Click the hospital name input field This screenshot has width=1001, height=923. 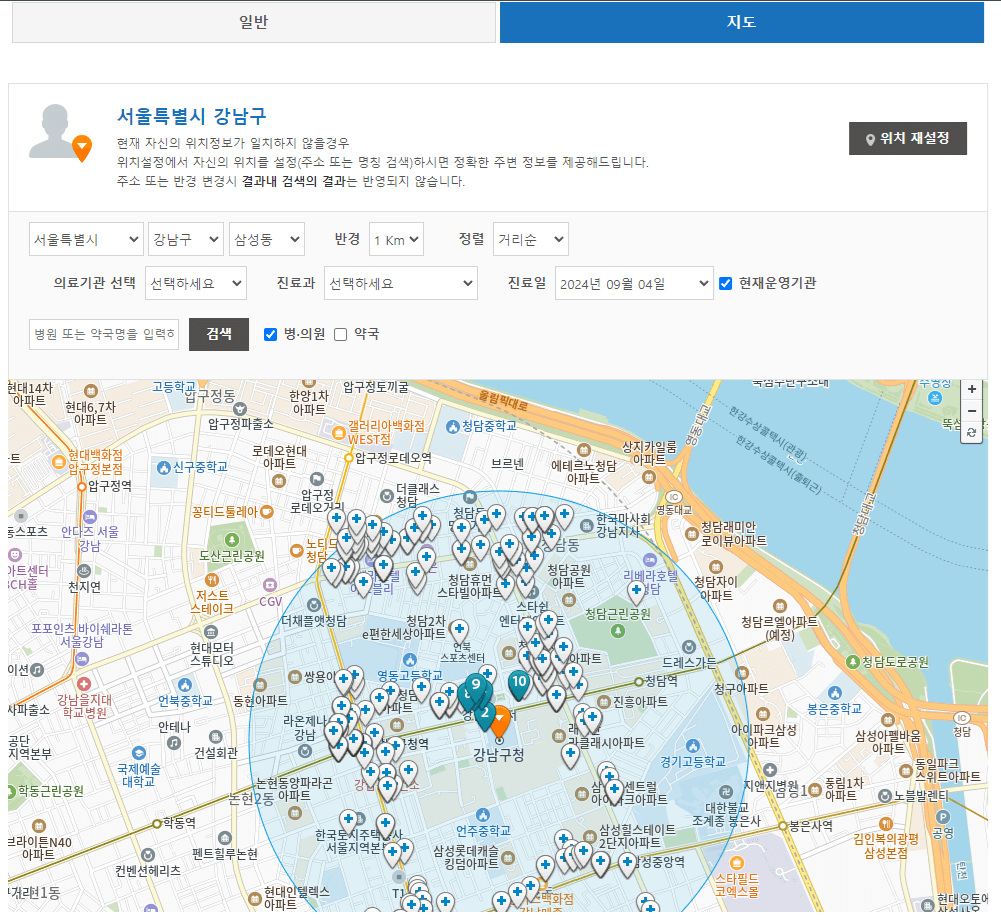pos(103,334)
